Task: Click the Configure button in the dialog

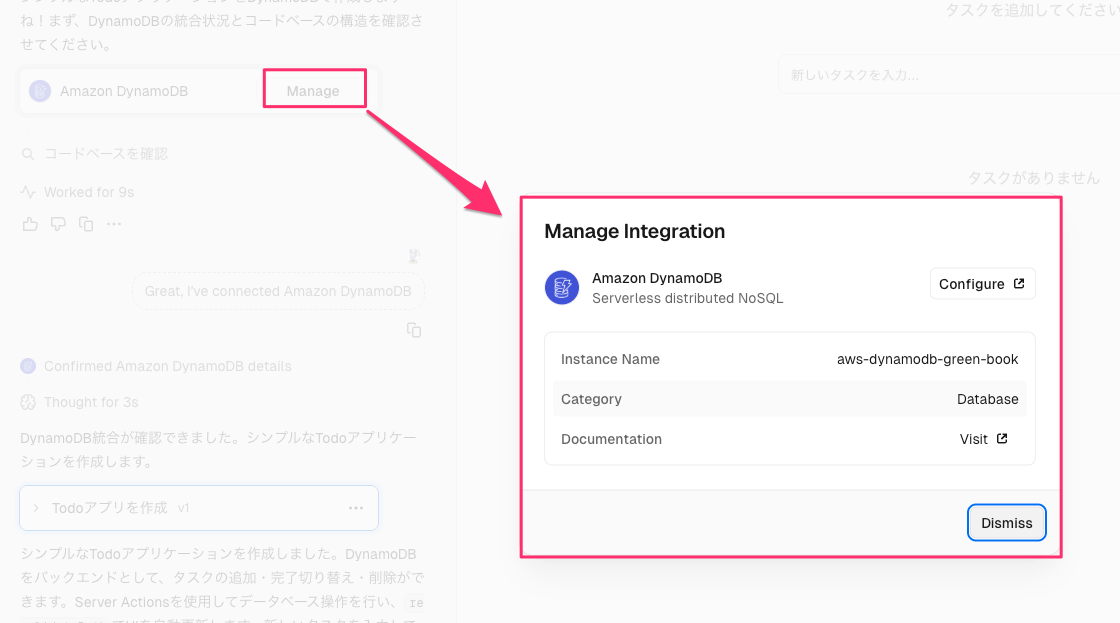Action: click(982, 284)
